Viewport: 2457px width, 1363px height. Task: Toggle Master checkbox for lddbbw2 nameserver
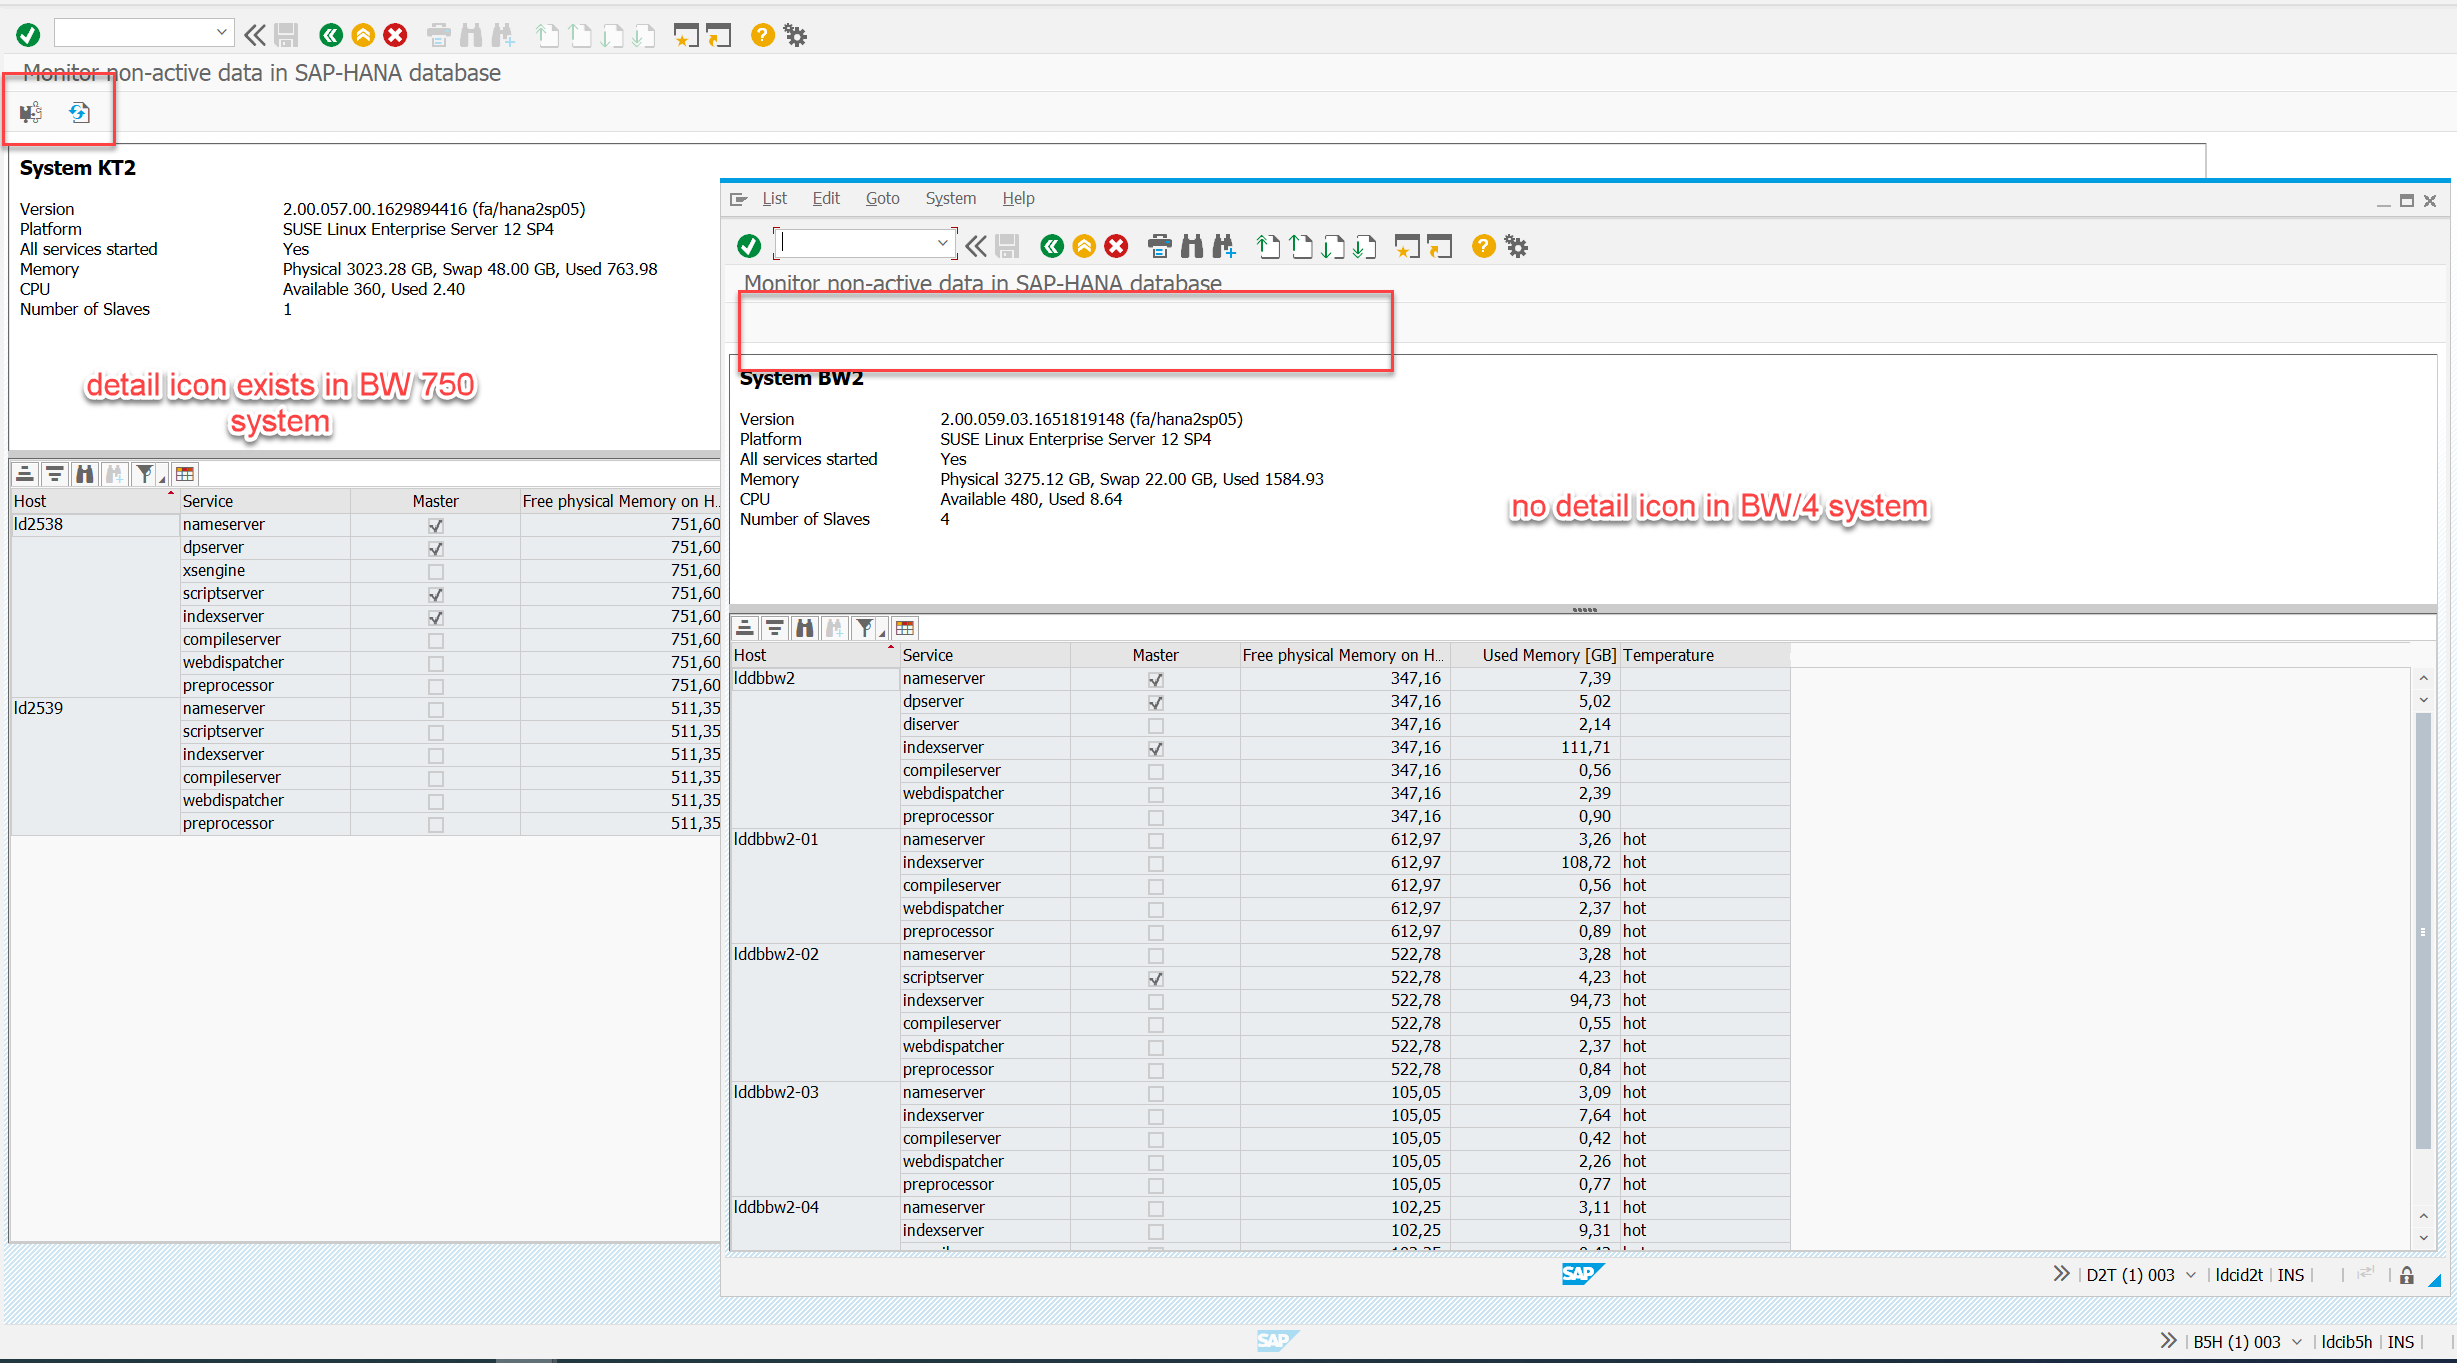(x=1156, y=679)
